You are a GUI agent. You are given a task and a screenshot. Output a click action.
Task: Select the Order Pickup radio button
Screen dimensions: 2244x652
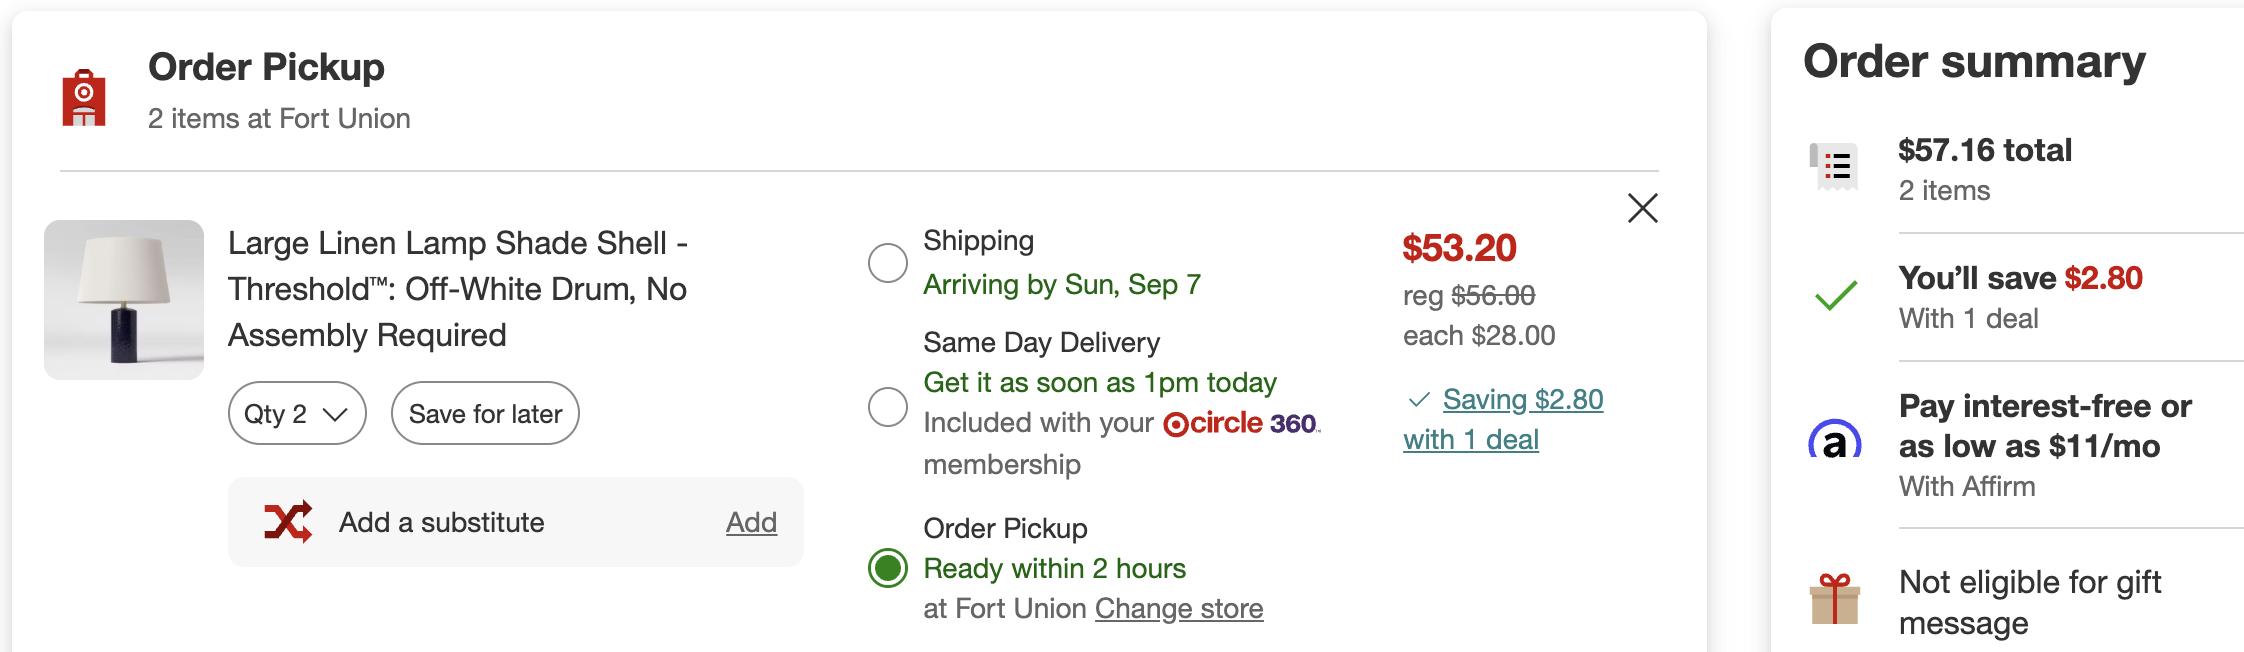click(x=888, y=568)
